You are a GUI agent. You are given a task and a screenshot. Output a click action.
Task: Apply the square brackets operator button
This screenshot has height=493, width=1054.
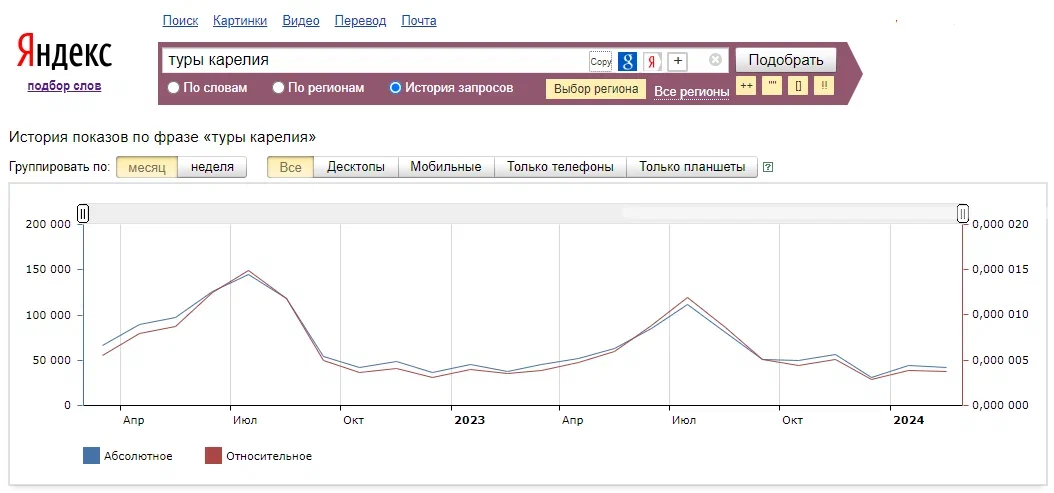click(x=798, y=86)
